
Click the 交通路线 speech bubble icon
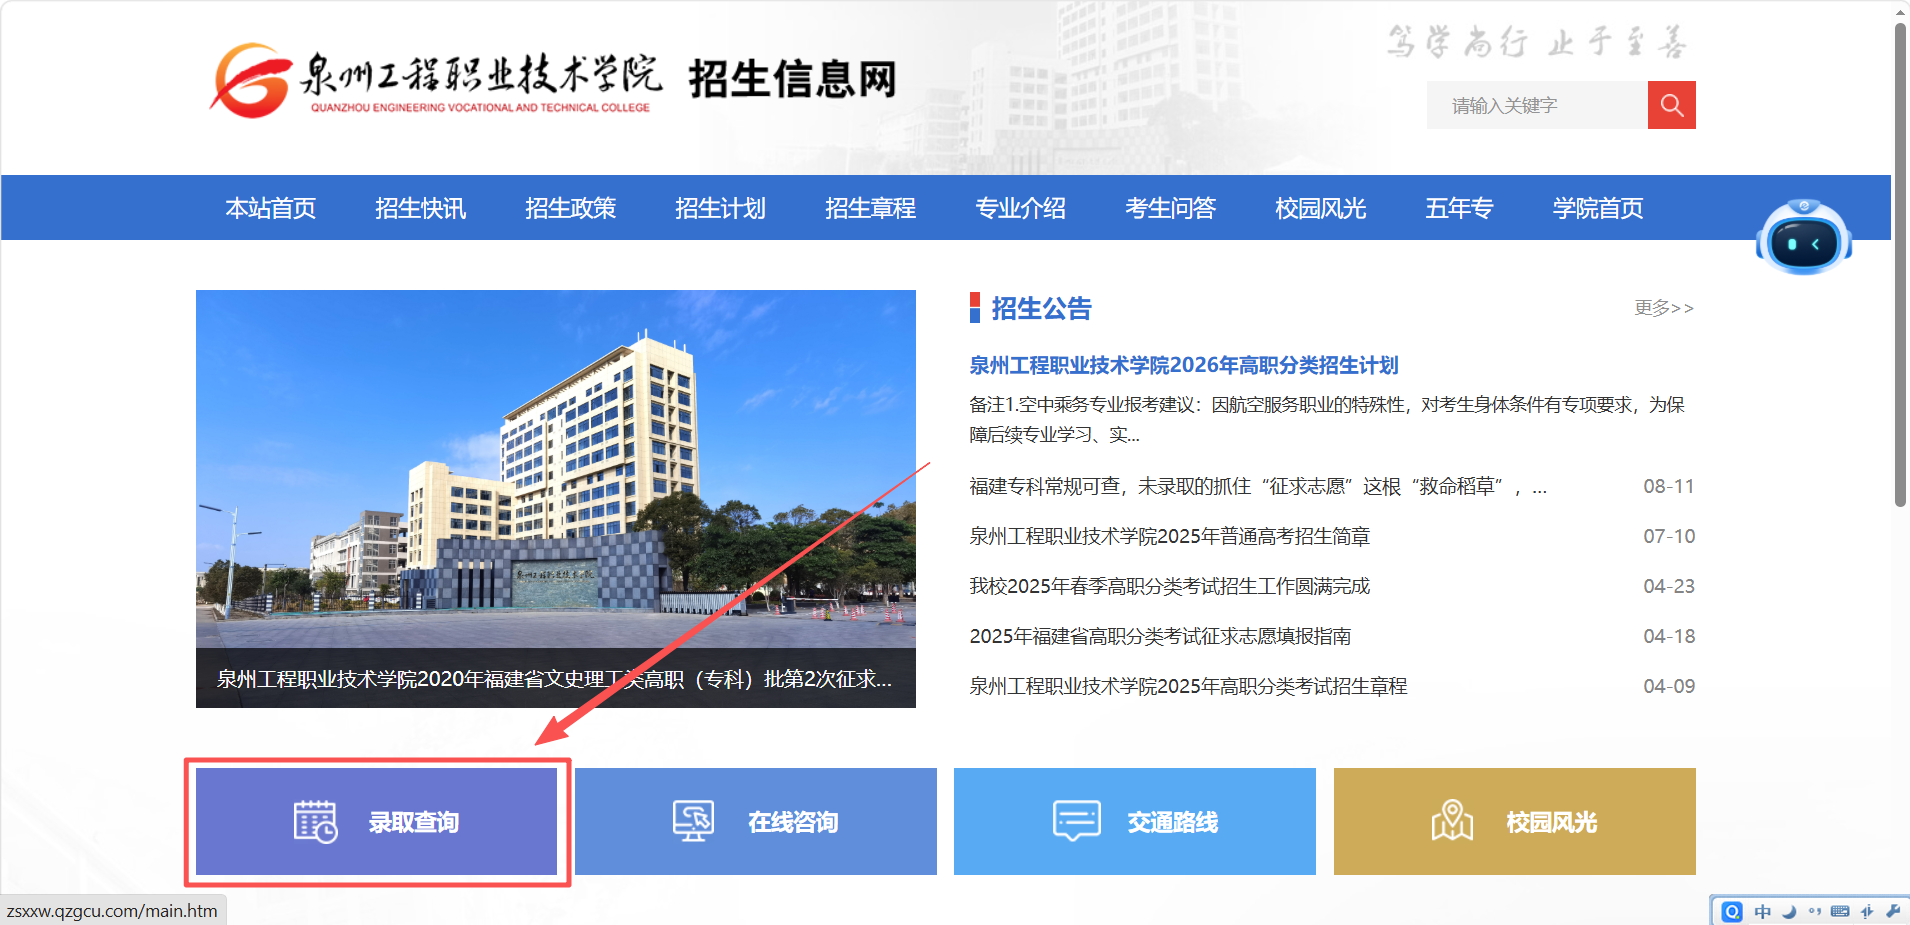(1076, 821)
